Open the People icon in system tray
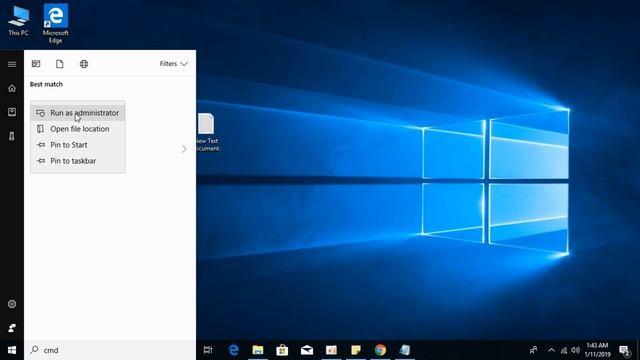The image size is (640, 360). click(x=533, y=350)
